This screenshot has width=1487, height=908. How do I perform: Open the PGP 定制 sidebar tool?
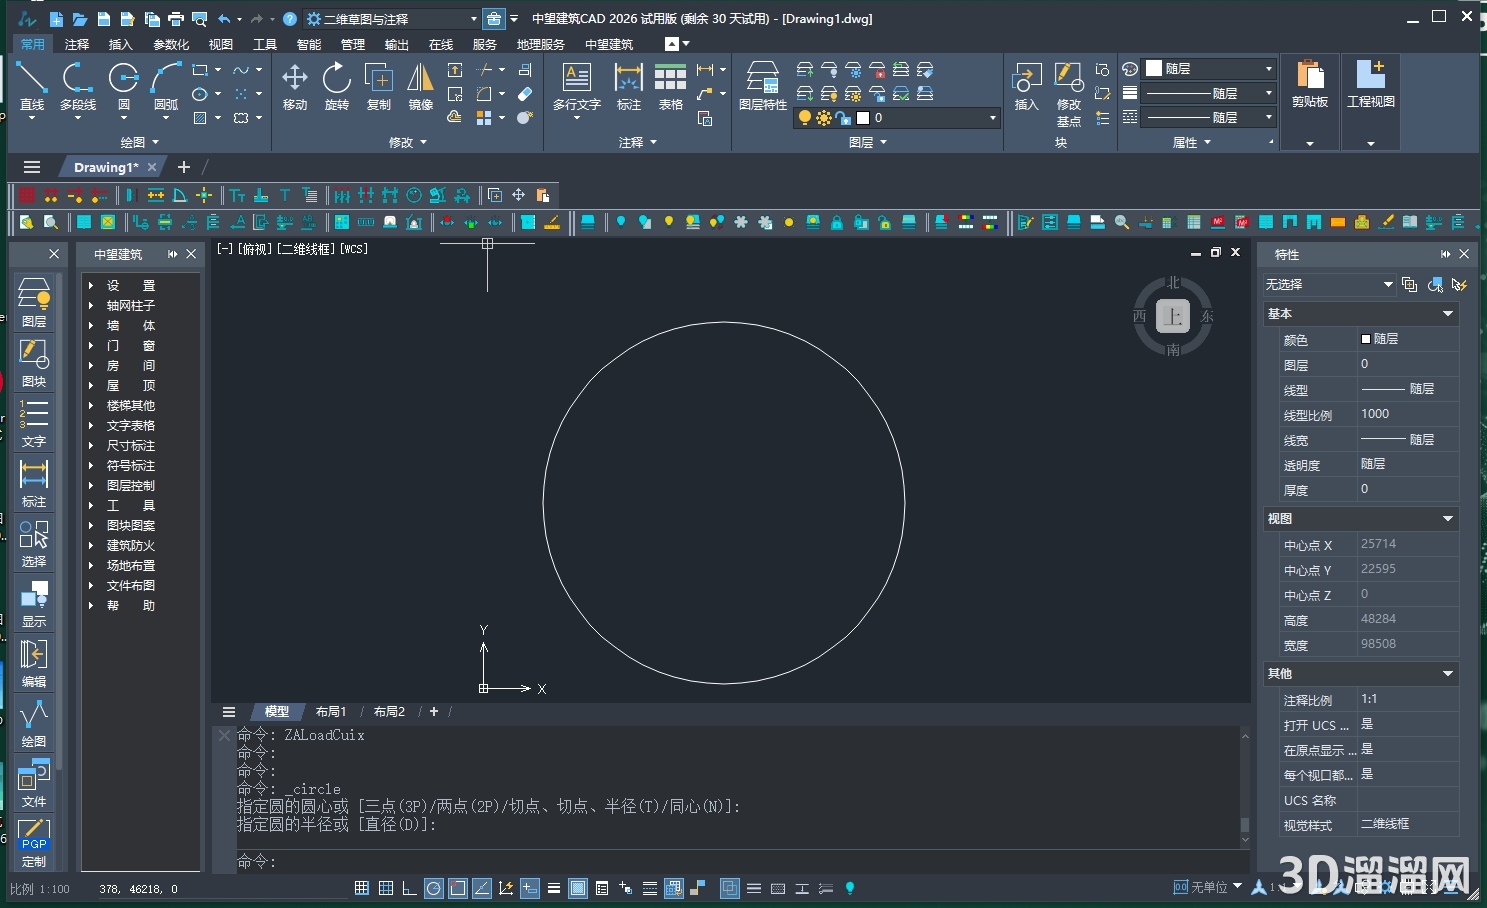tap(34, 842)
